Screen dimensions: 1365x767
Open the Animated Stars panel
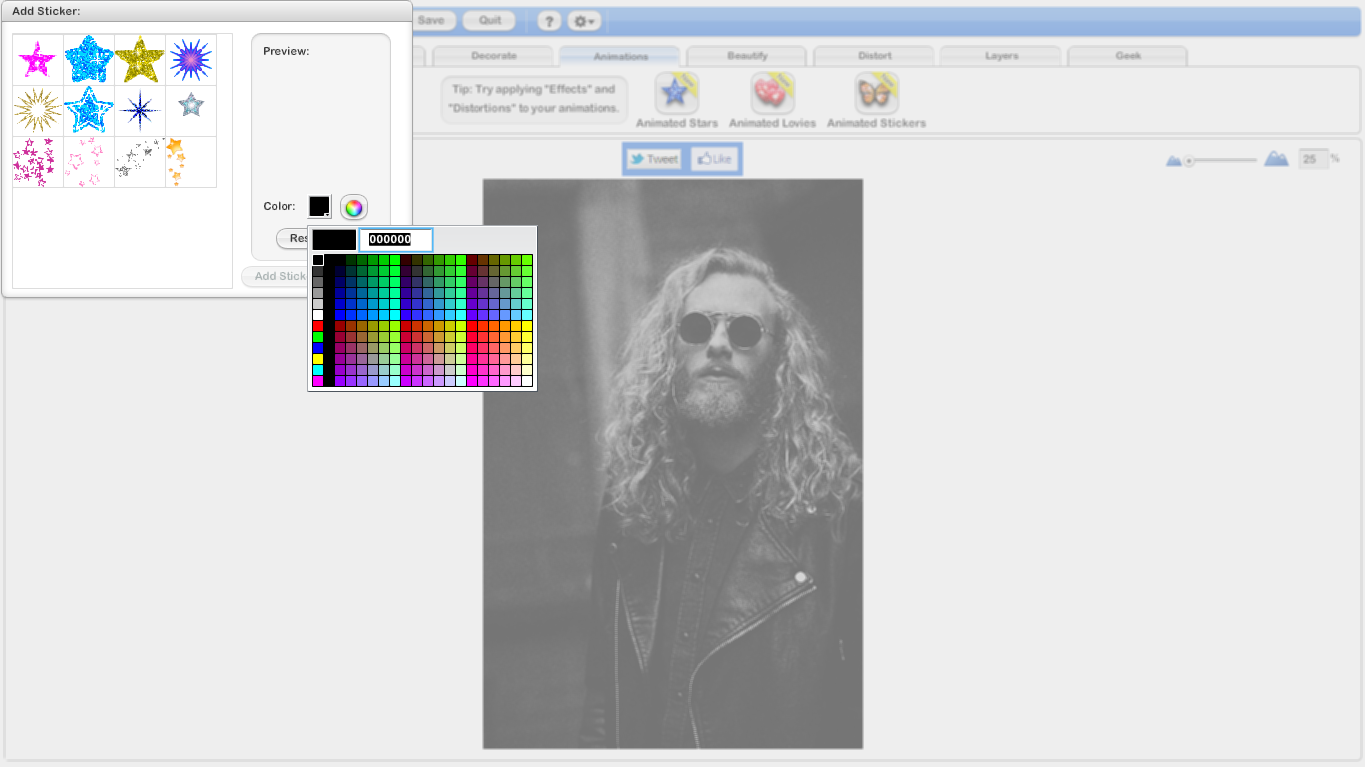675,92
